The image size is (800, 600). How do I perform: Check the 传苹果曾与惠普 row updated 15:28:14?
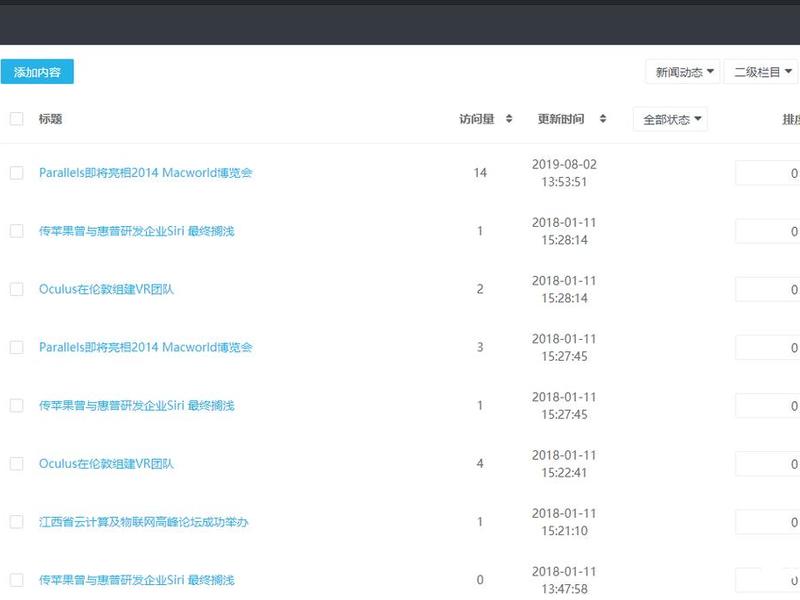pyautogui.click(x=17, y=231)
